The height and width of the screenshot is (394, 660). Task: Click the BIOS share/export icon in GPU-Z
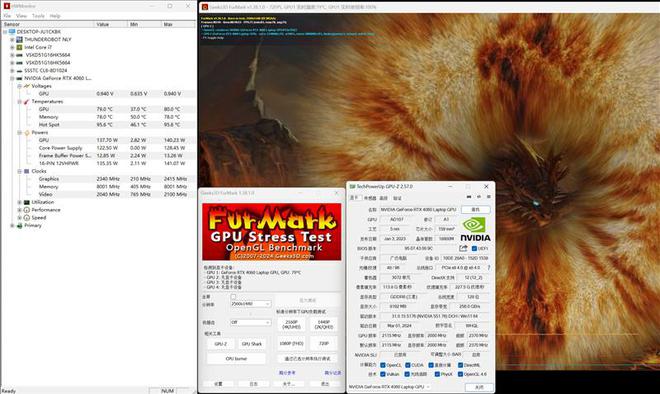[463, 248]
